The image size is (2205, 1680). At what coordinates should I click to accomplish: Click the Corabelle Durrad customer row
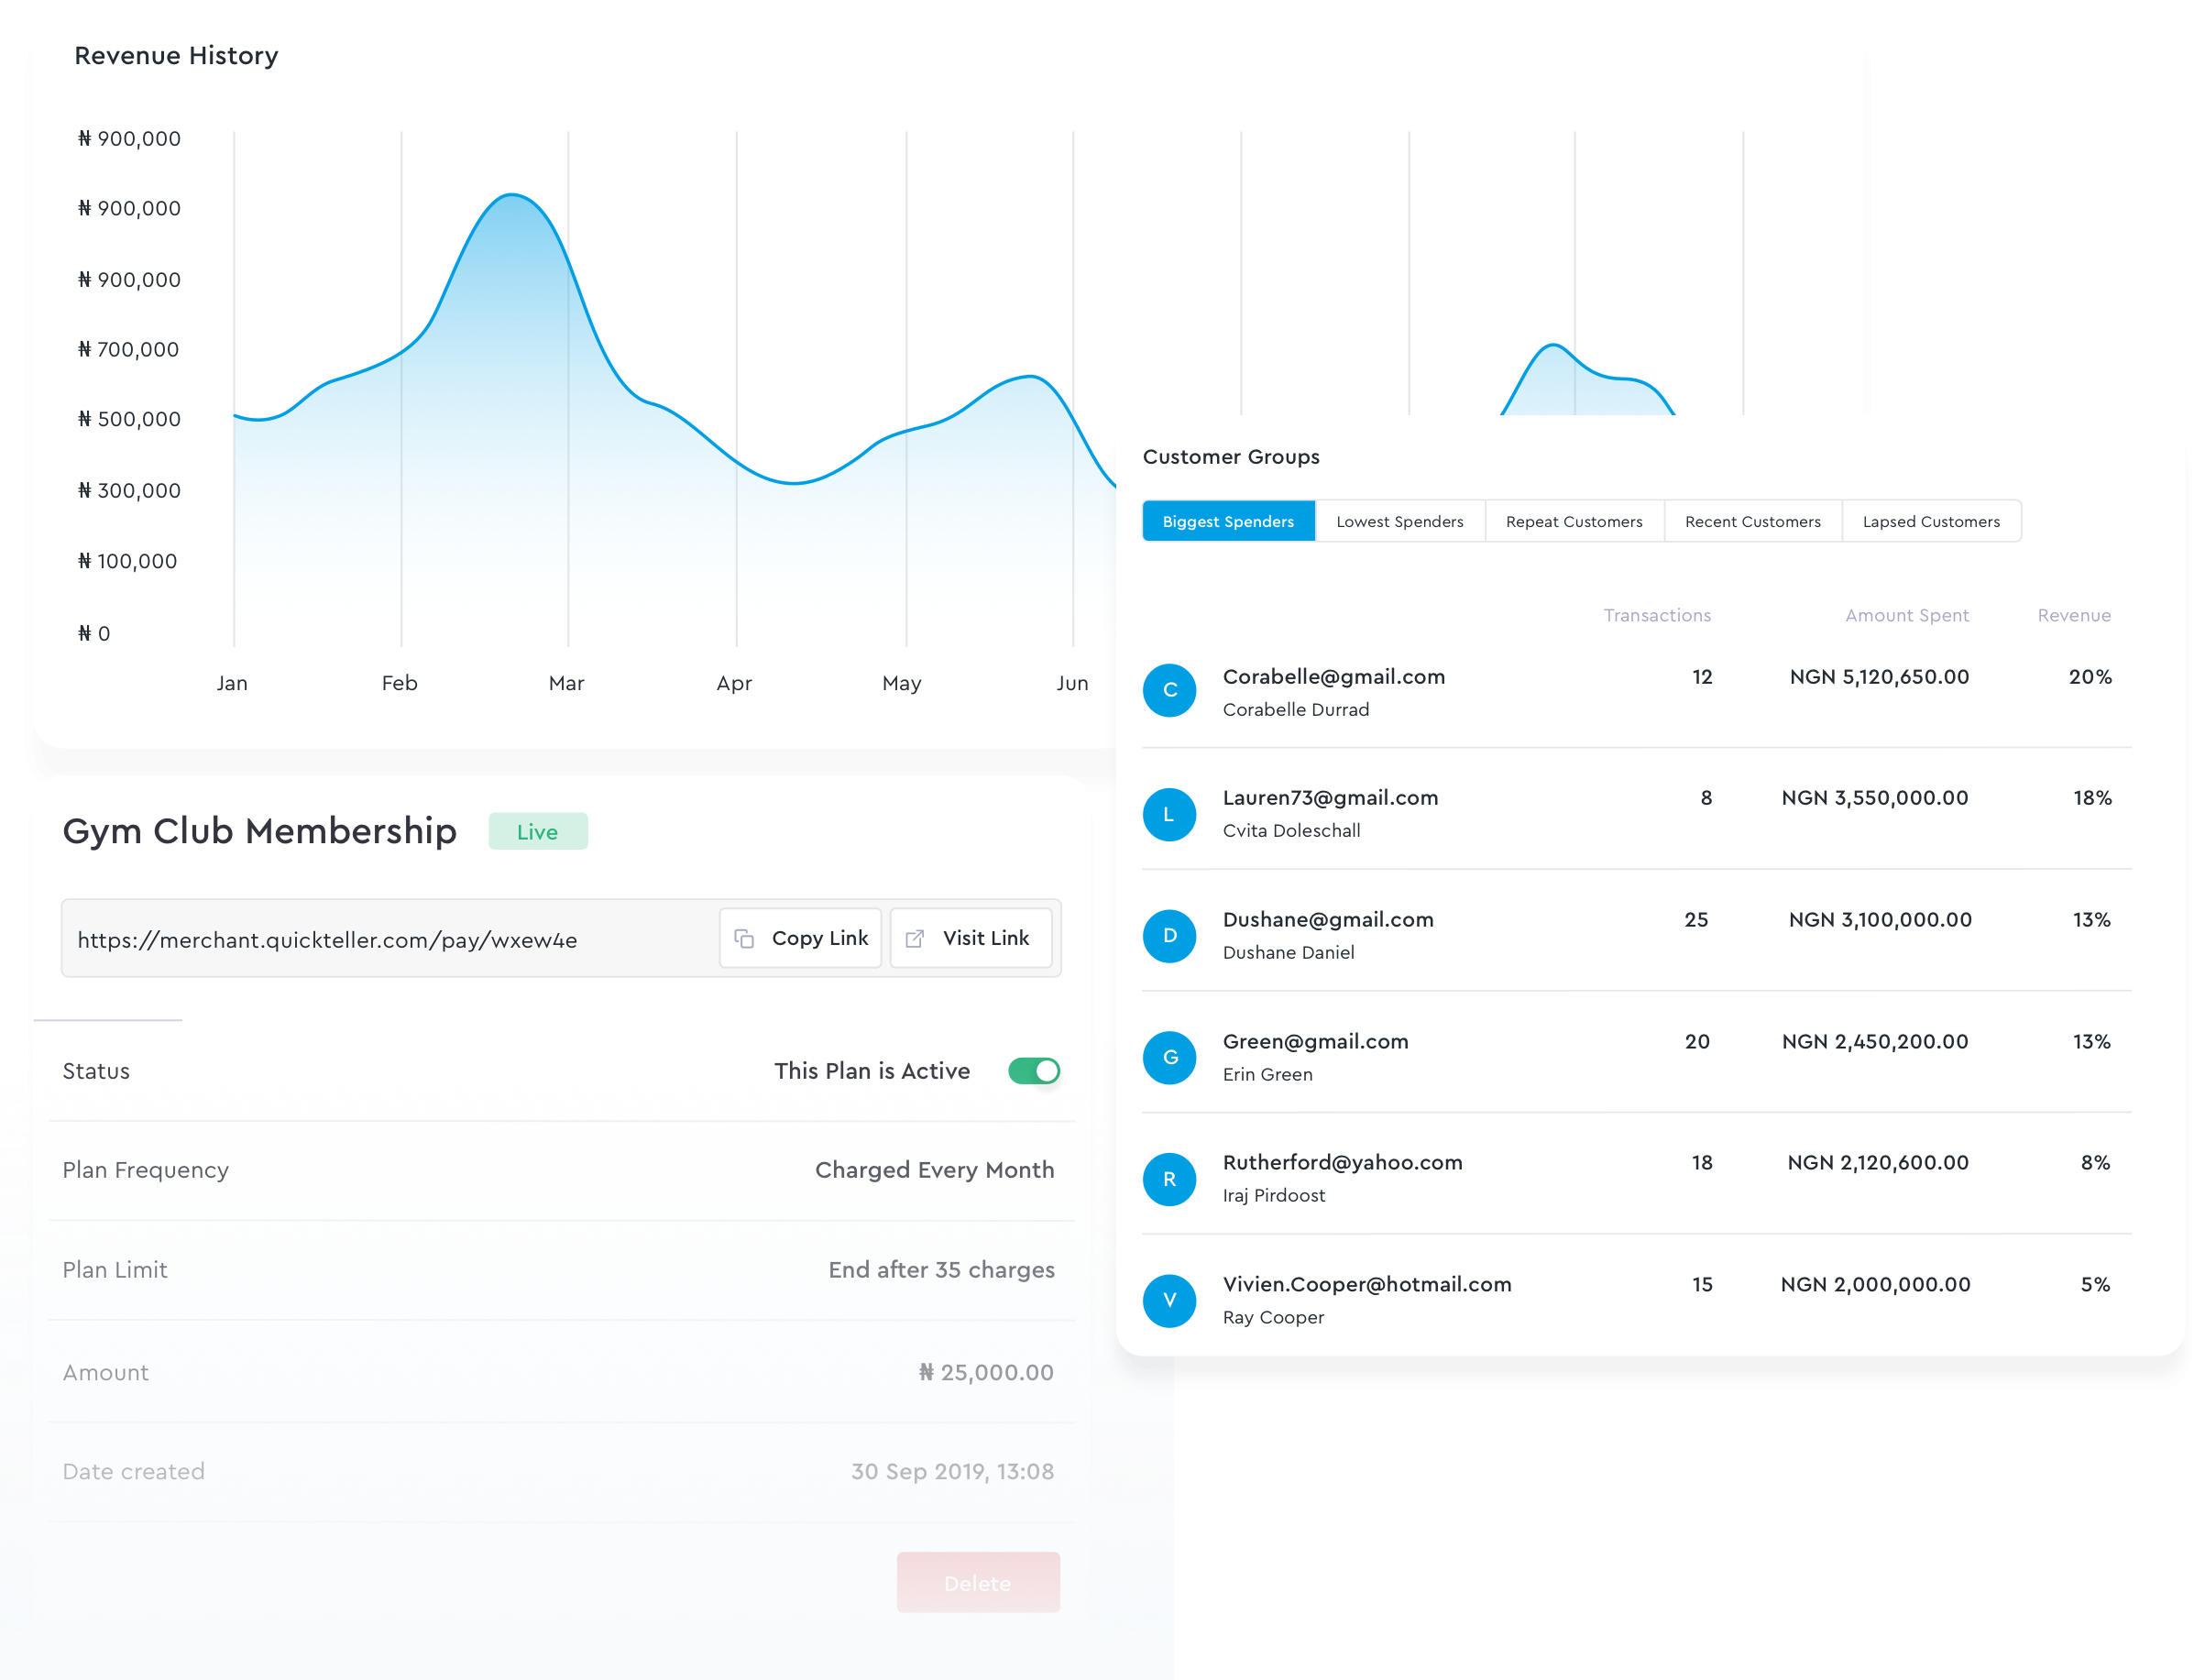(1629, 690)
